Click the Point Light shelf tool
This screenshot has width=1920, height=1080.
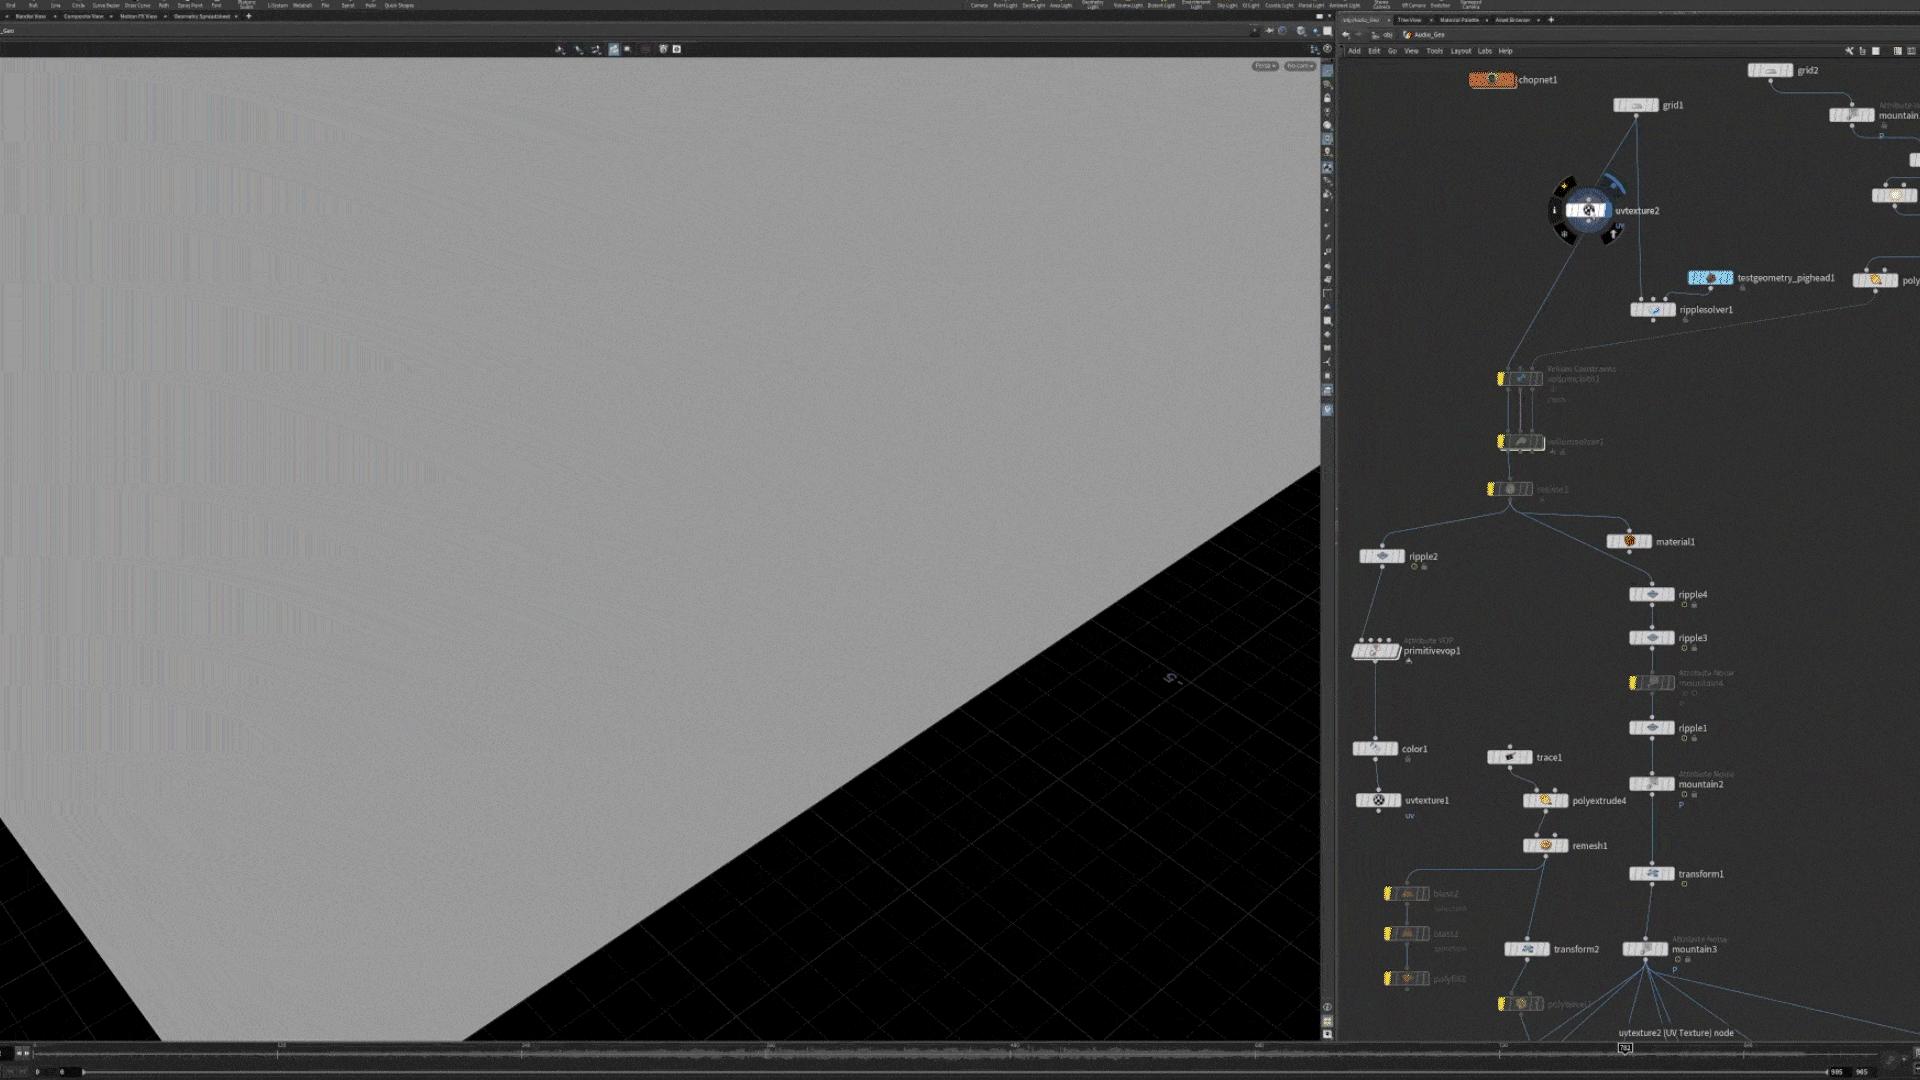1005,5
